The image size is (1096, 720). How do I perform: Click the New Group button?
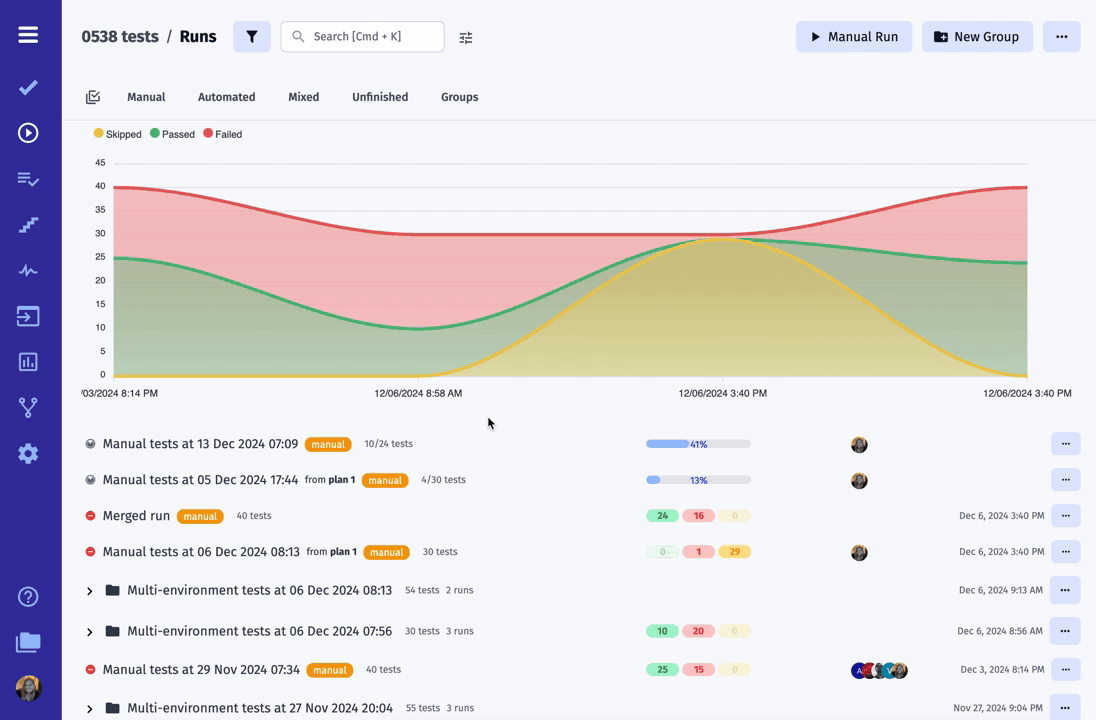(977, 36)
